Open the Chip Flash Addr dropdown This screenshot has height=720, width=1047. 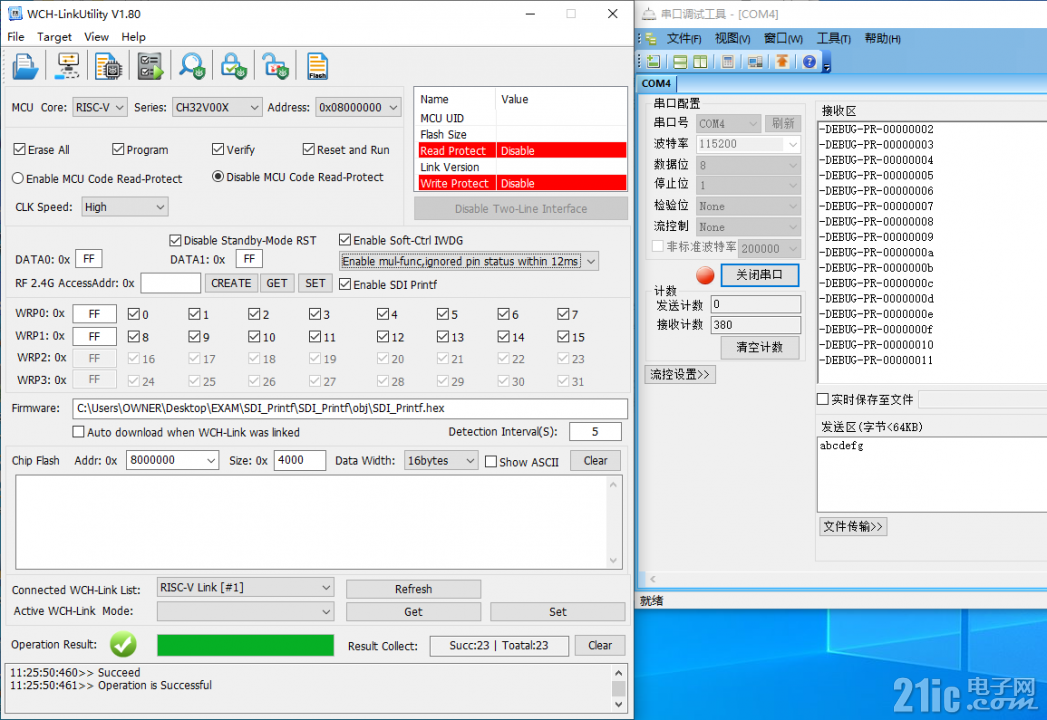172,460
